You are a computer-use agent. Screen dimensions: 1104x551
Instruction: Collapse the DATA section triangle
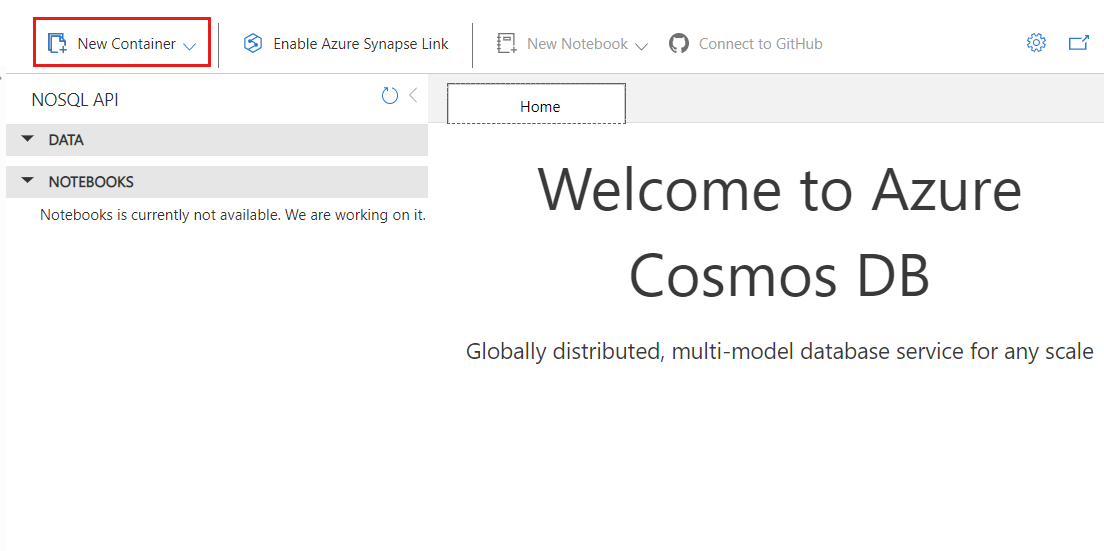(27, 139)
